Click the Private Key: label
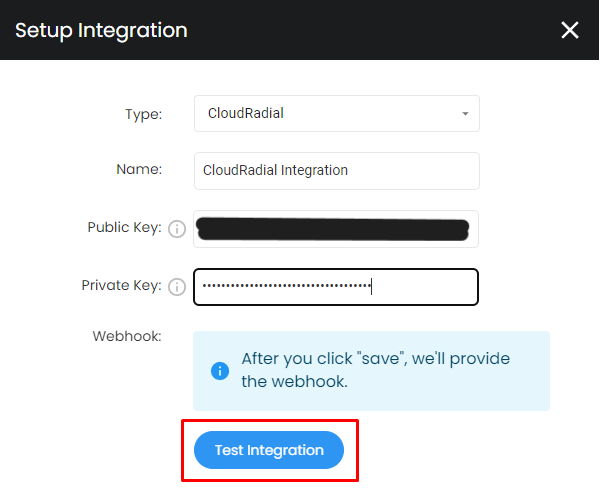The image size is (600, 500). click(122, 285)
